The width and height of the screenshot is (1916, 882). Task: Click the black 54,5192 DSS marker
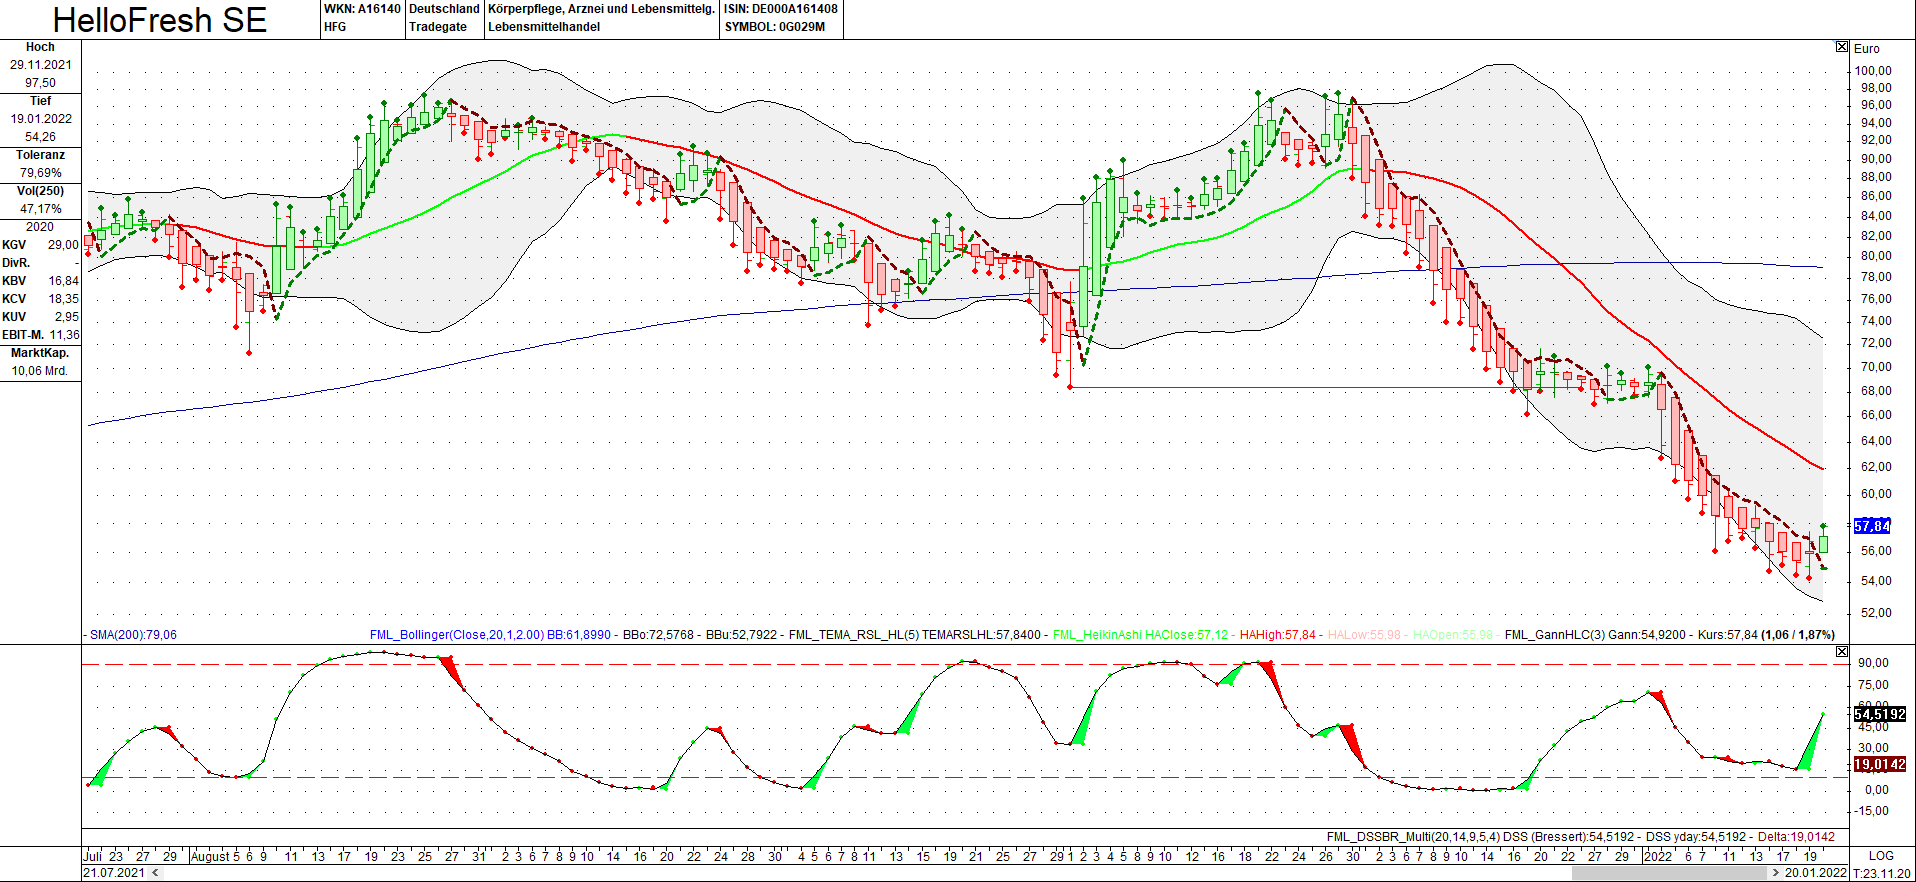(x=1880, y=714)
